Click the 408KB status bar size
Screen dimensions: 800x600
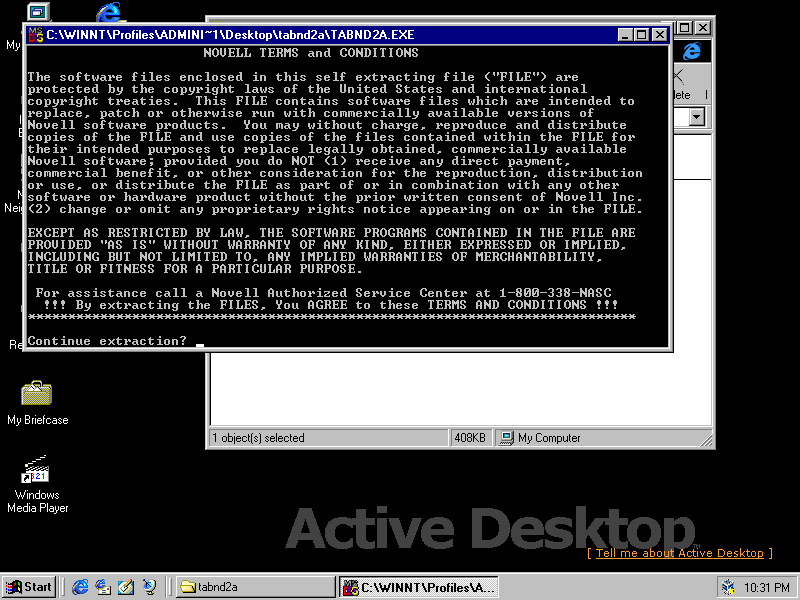point(470,438)
